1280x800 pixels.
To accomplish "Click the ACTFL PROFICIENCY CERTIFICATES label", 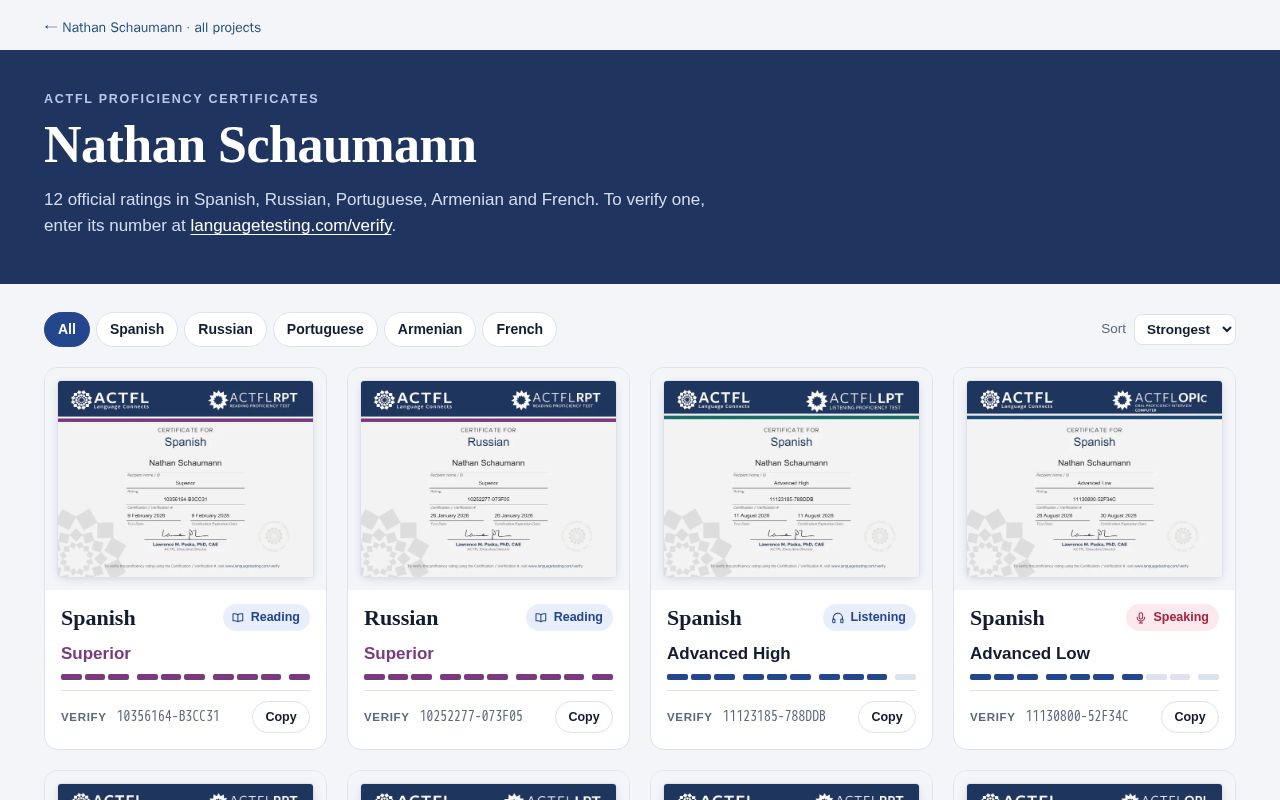I will pyautogui.click(x=181, y=99).
